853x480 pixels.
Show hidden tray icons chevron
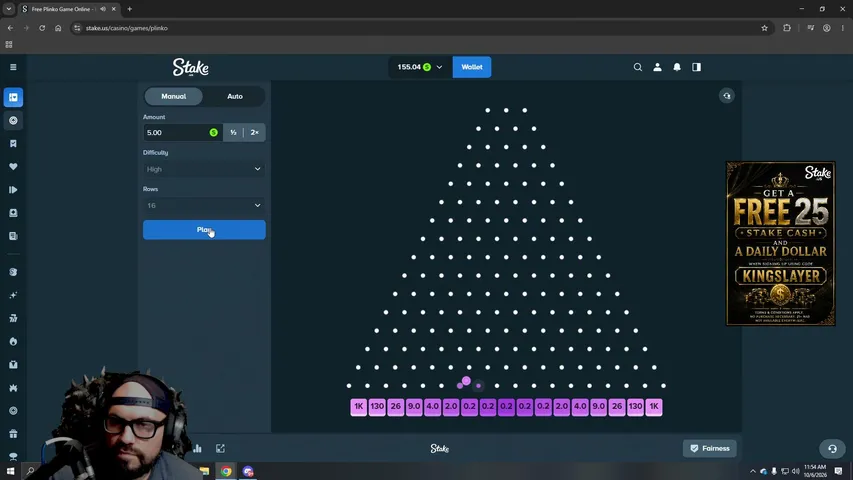pos(752,471)
